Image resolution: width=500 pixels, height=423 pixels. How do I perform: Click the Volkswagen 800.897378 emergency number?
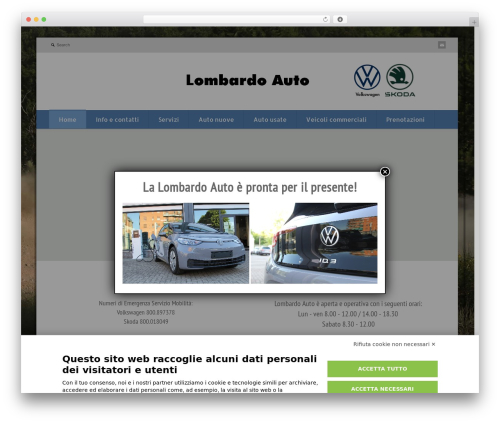(x=146, y=312)
